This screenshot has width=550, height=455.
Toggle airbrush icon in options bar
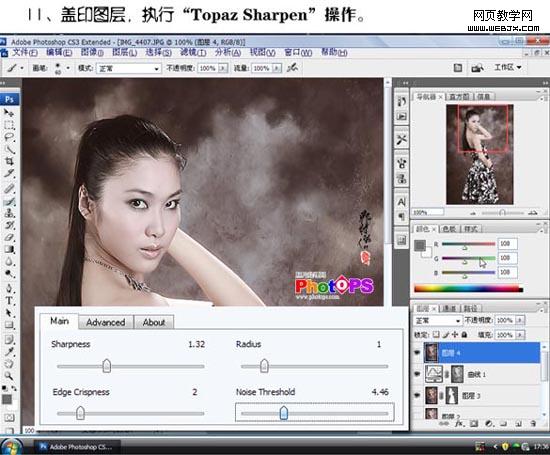tap(293, 67)
